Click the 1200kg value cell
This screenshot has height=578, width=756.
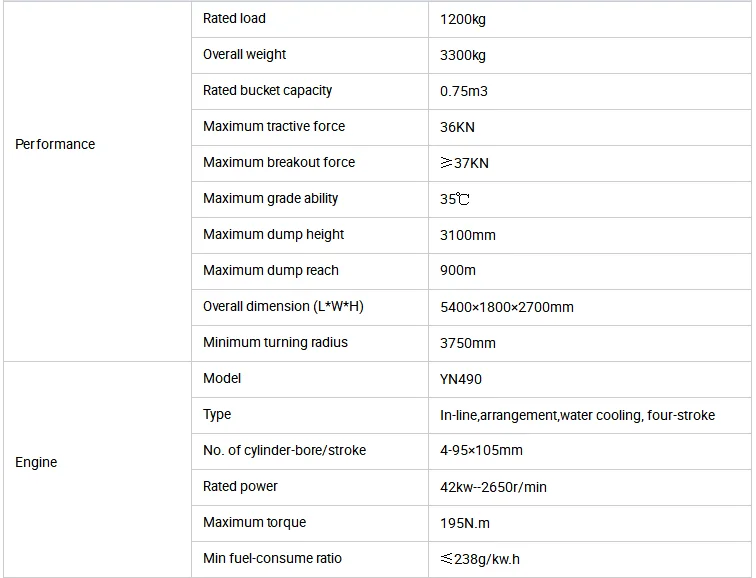tap(463, 19)
